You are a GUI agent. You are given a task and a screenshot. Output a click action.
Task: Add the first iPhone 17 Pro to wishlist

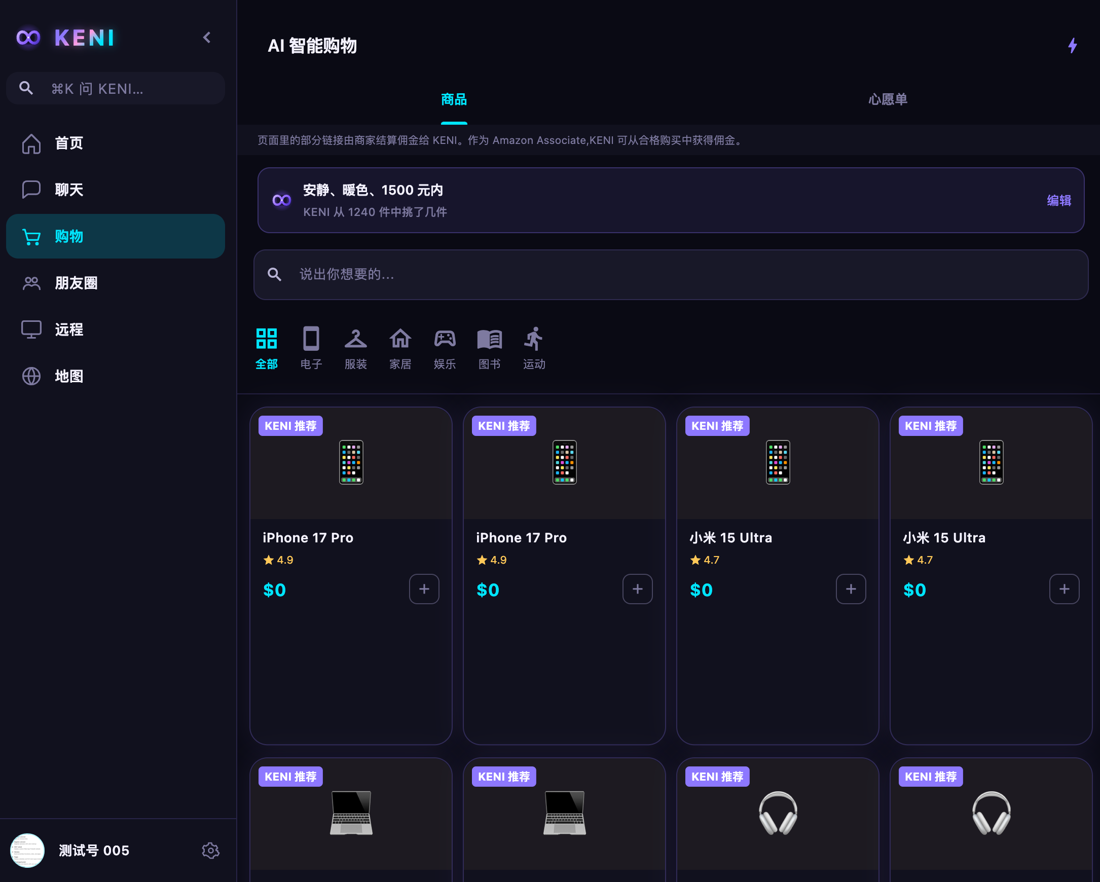pyautogui.click(x=424, y=589)
